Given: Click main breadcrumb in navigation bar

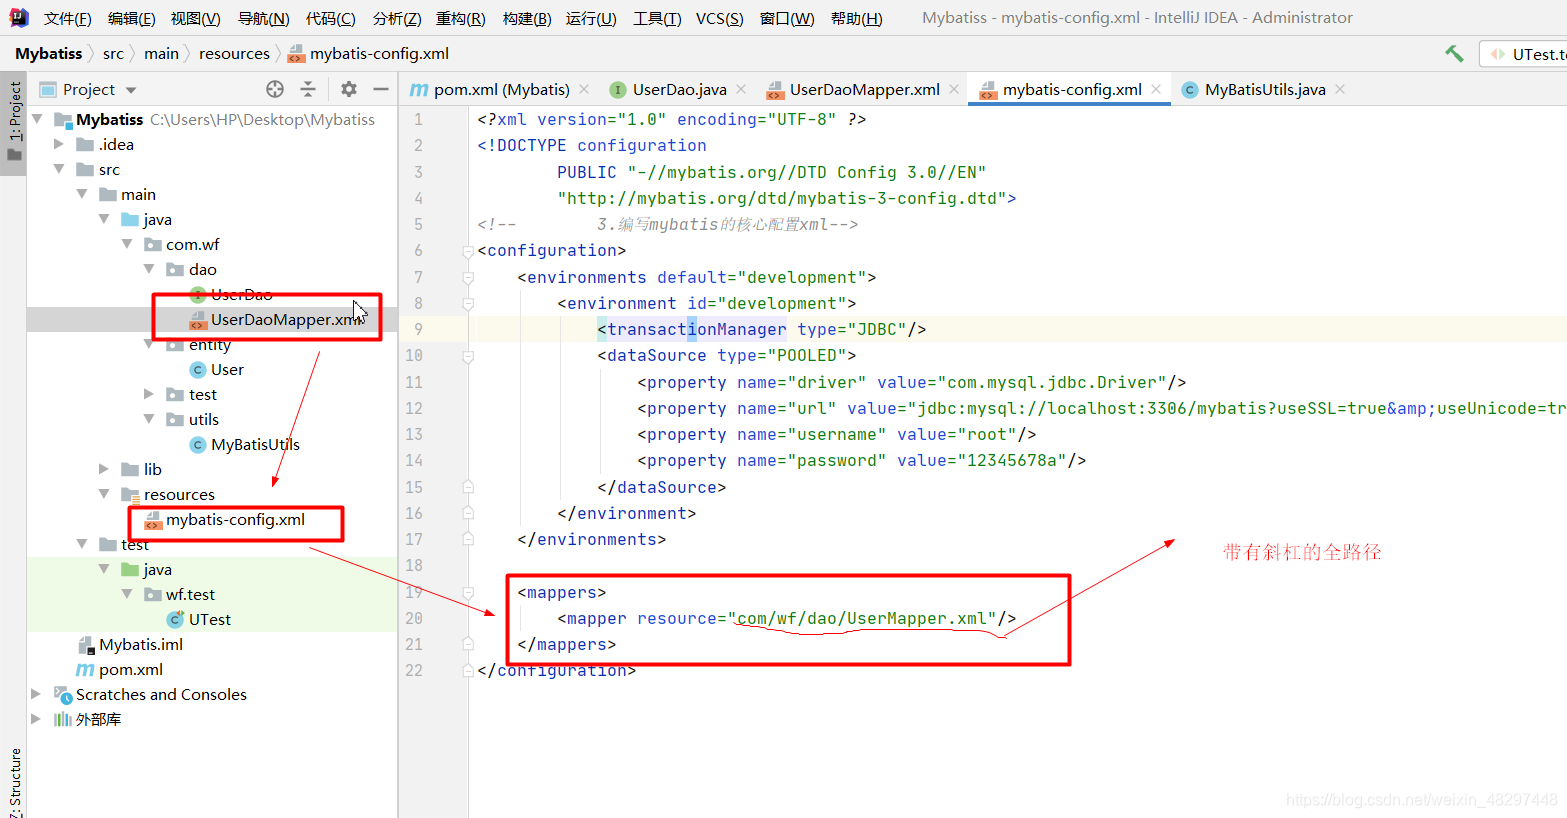Looking at the screenshot, I should click(161, 54).
